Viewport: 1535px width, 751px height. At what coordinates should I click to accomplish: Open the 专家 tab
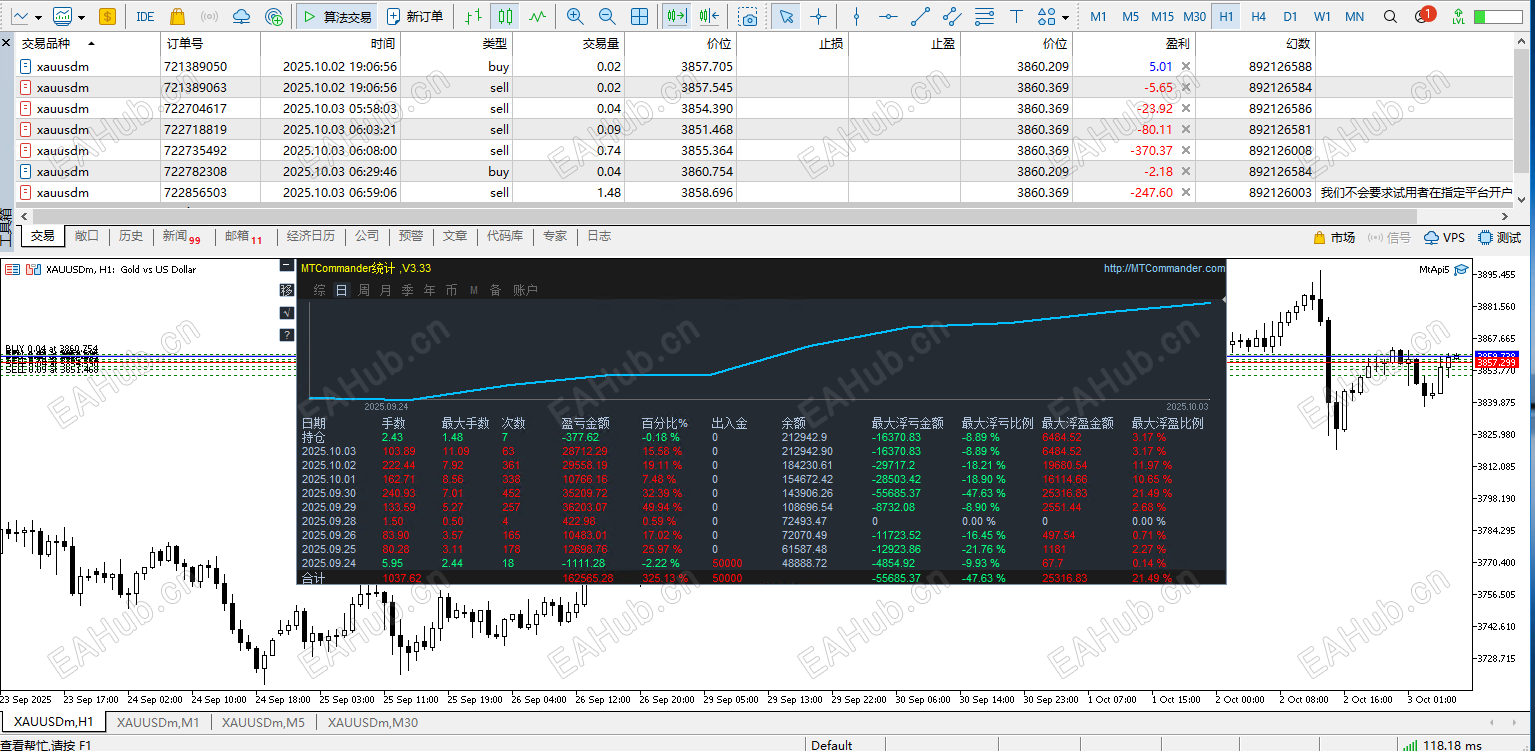(x=555, y=236)
